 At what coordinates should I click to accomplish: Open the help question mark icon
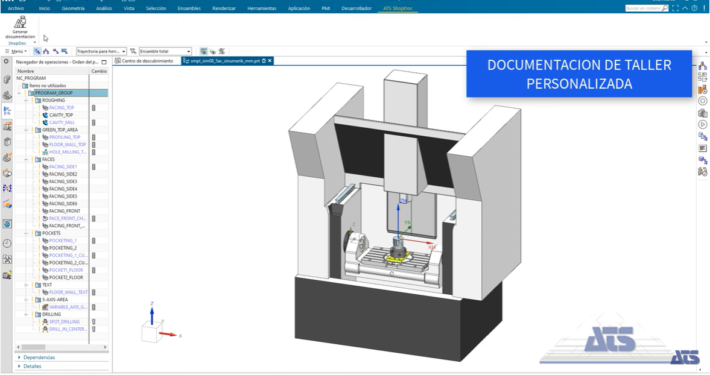694,8
